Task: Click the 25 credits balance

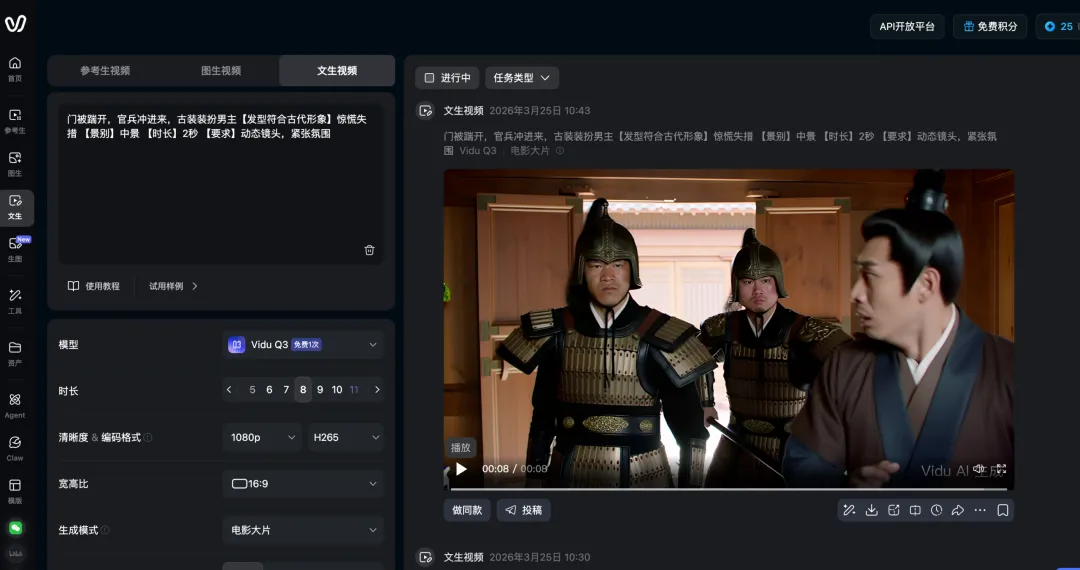Action: coord(1059,26)
